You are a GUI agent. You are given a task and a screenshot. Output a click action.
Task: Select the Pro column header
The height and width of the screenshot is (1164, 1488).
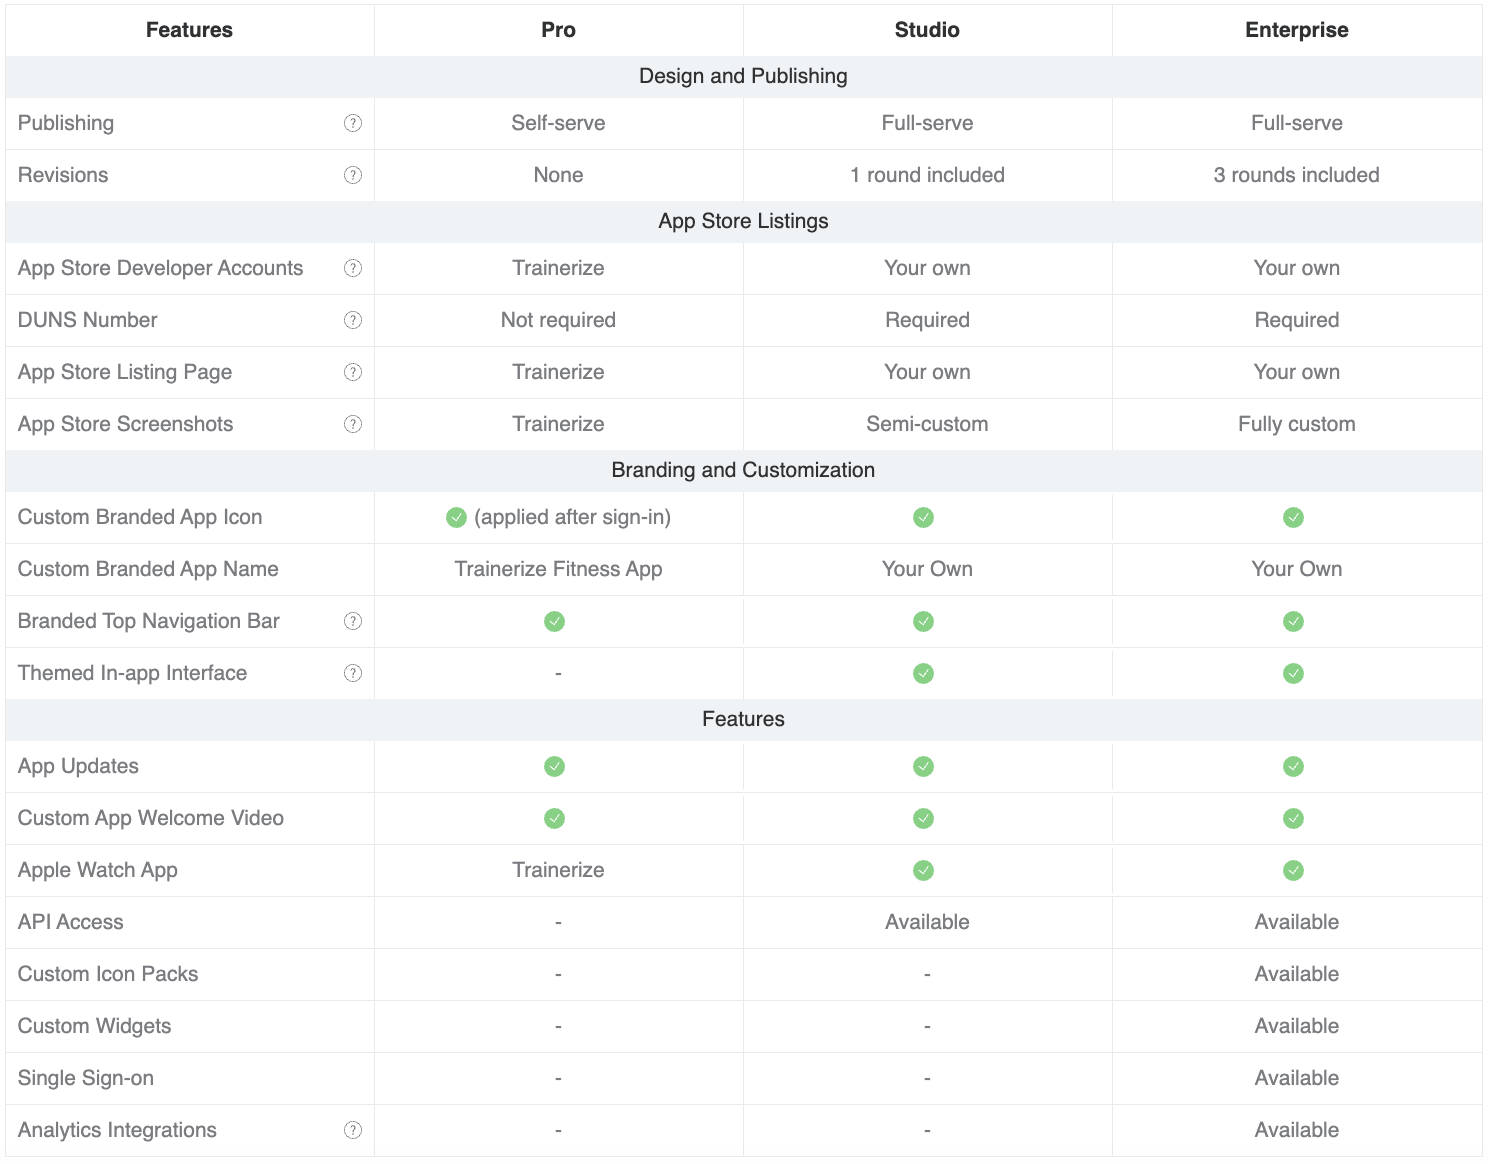(x=558, y=30)
